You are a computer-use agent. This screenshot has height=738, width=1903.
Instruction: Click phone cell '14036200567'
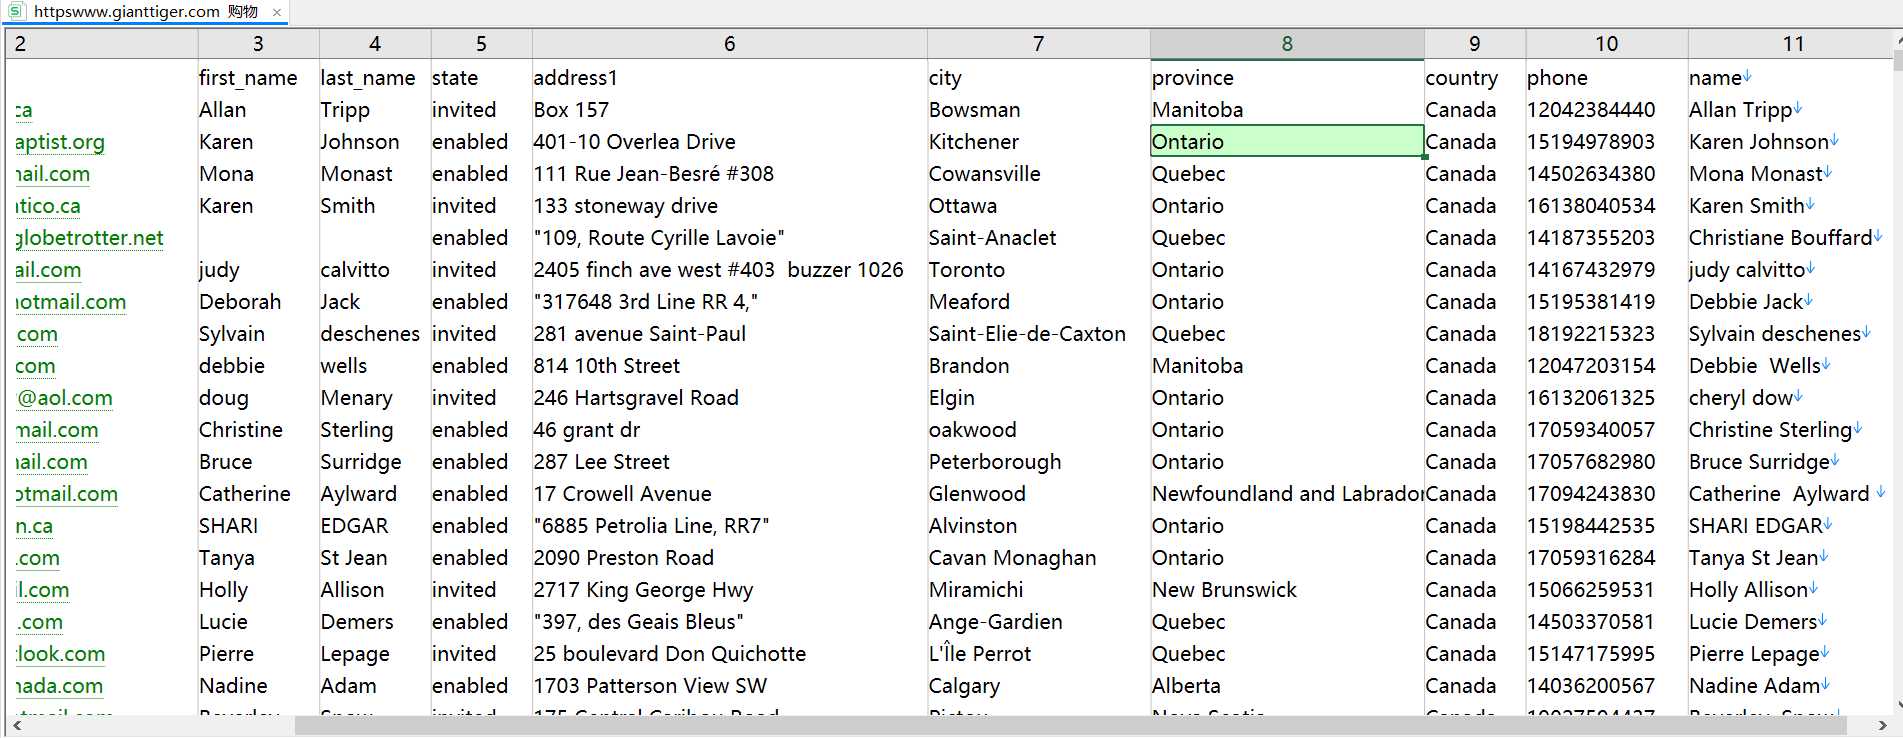coord(1606,686)
